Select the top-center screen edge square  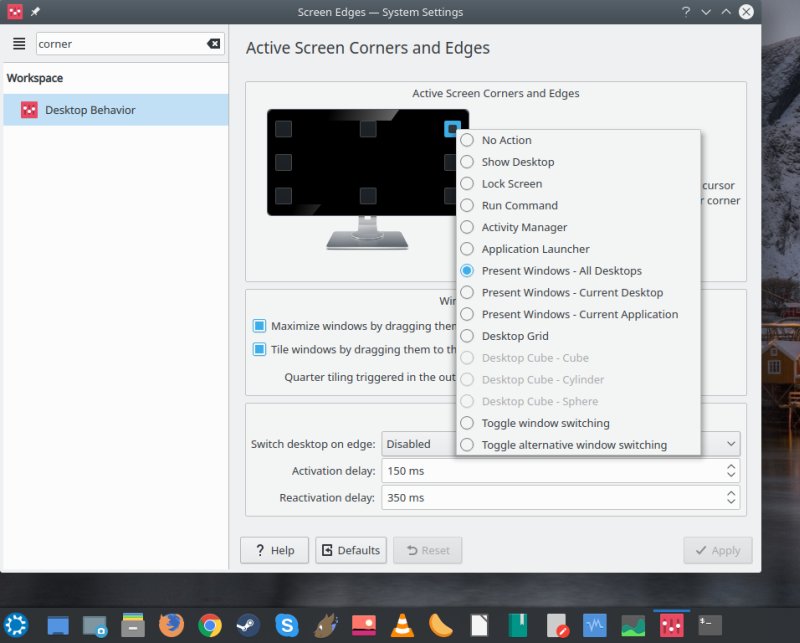[368, 129]
